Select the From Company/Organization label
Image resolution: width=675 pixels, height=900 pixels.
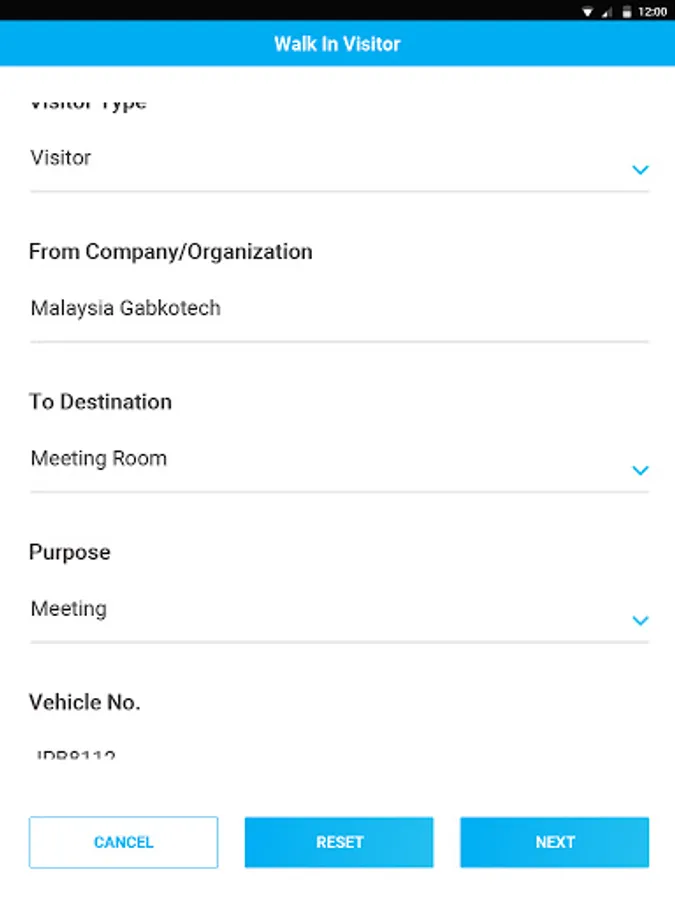[170, 252]
